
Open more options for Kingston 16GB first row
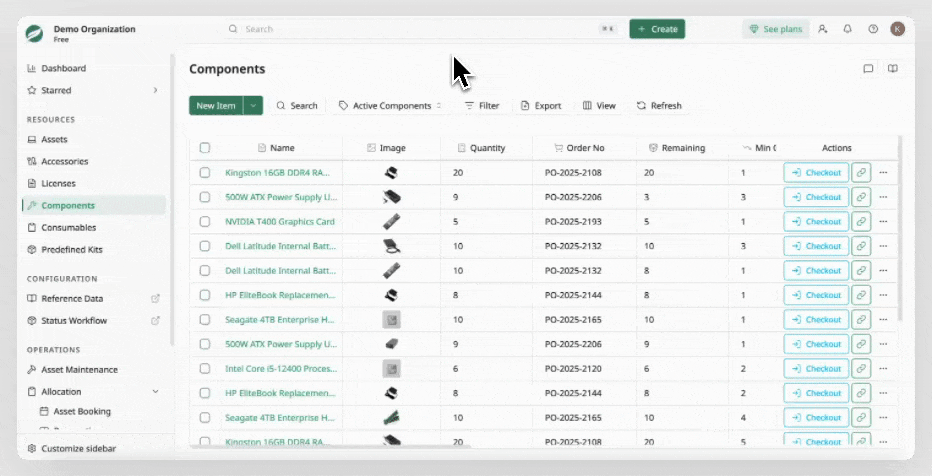point(883,172)
